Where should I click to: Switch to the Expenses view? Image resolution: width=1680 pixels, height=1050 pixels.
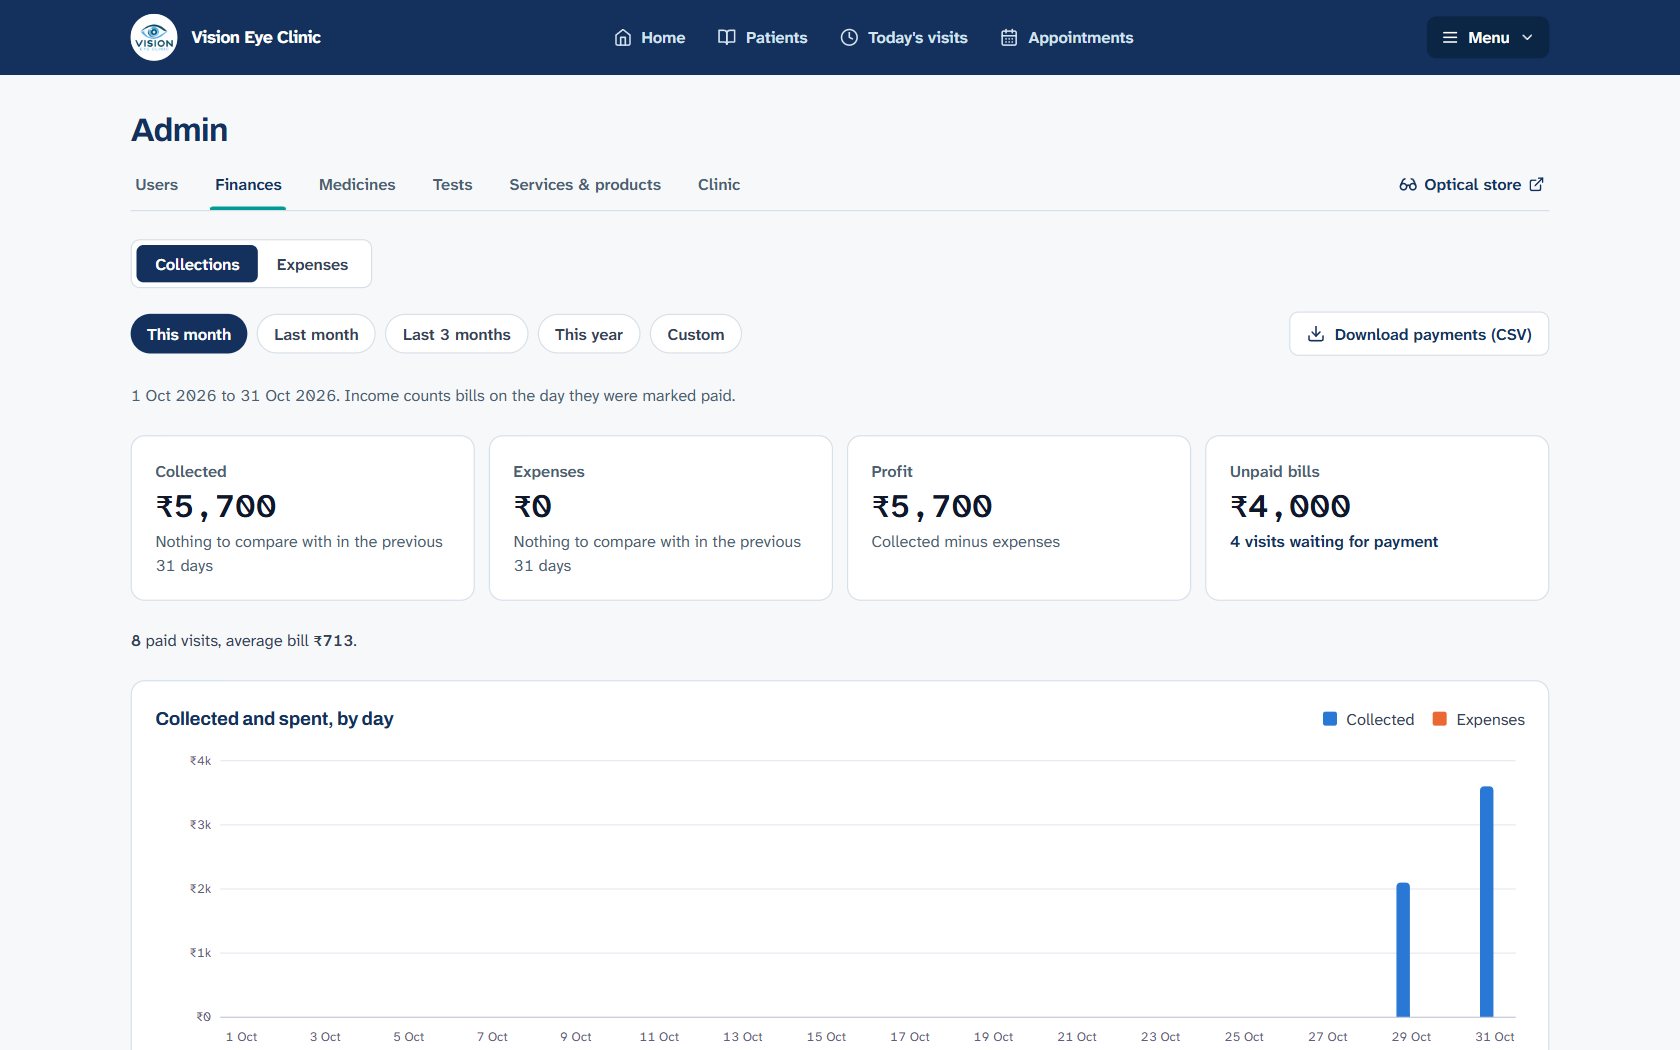(312, 264)
